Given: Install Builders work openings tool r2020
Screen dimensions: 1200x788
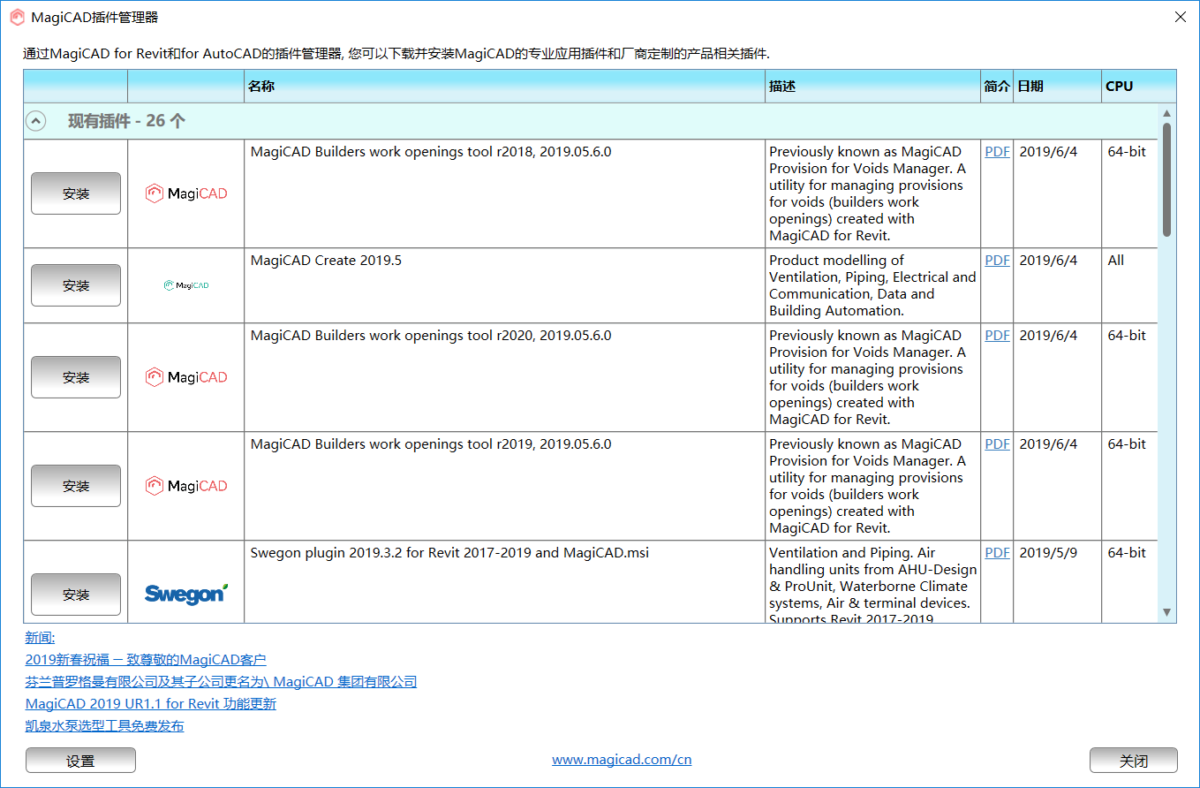Looking at the screenshot, I should pos(76,378).
